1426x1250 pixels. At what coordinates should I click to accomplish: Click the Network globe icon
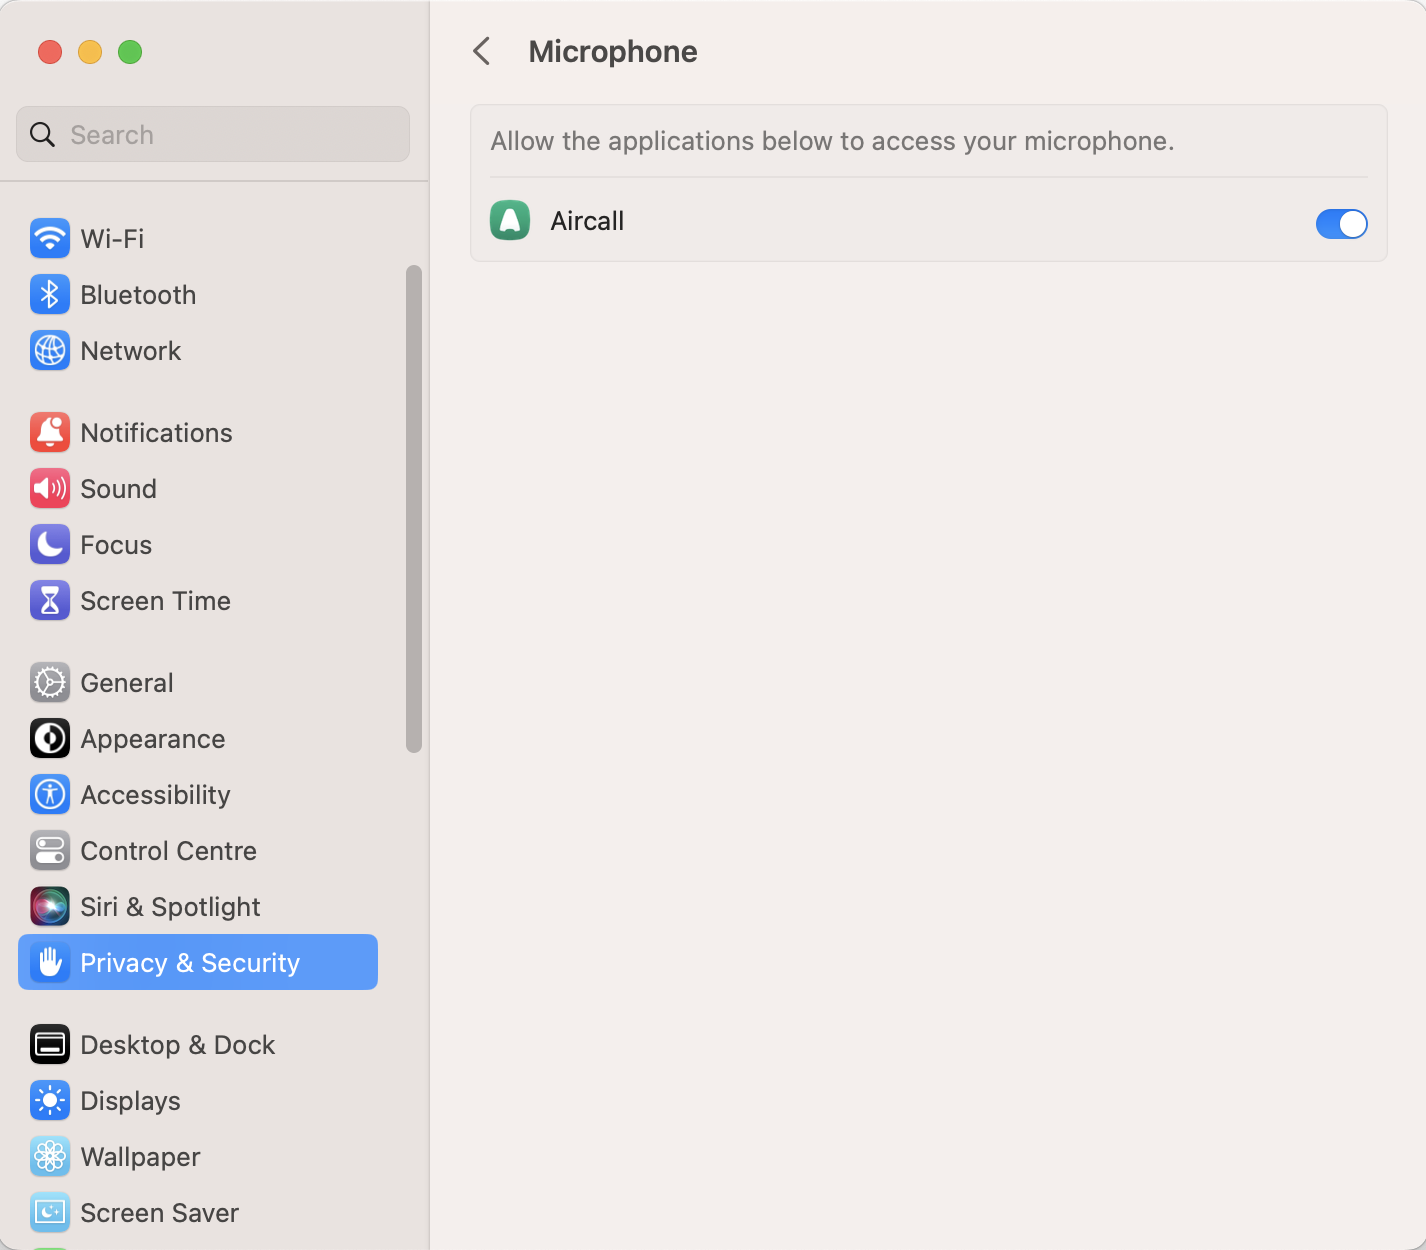tap(50, 350)
